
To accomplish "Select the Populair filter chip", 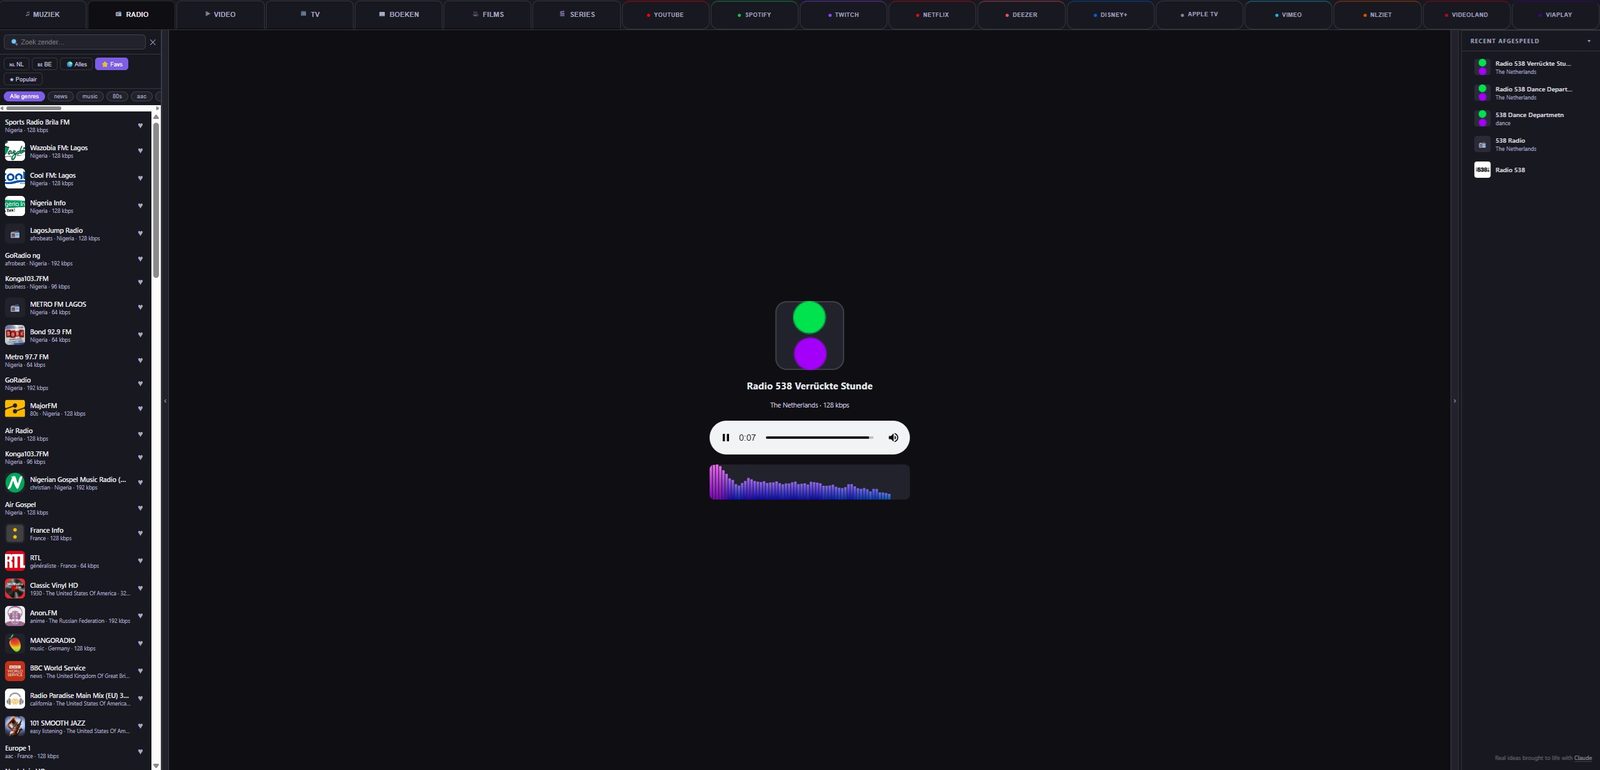I will click(x=23, y=79).
